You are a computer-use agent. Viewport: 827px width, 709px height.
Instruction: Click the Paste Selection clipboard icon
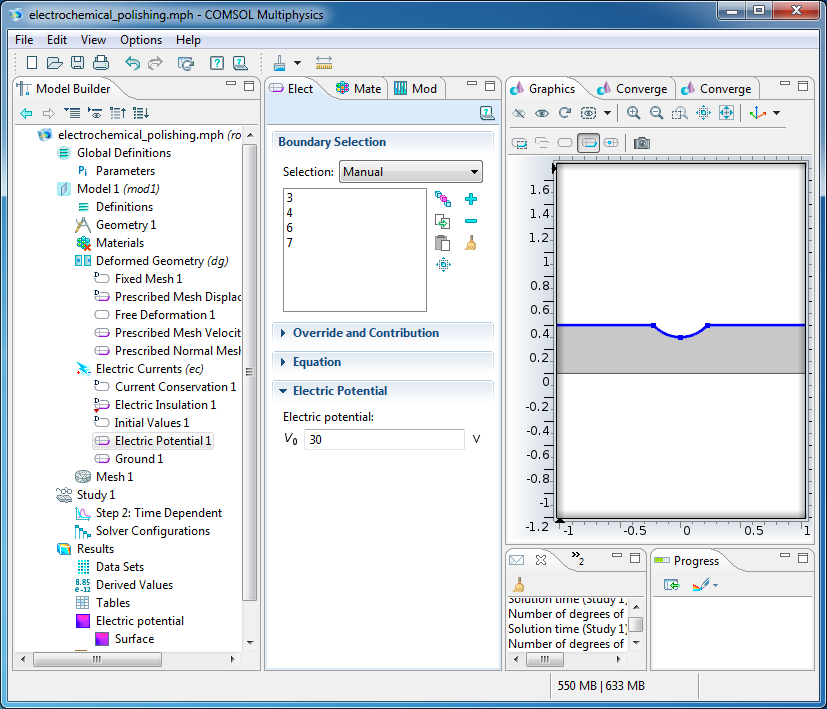coord(443,243)
